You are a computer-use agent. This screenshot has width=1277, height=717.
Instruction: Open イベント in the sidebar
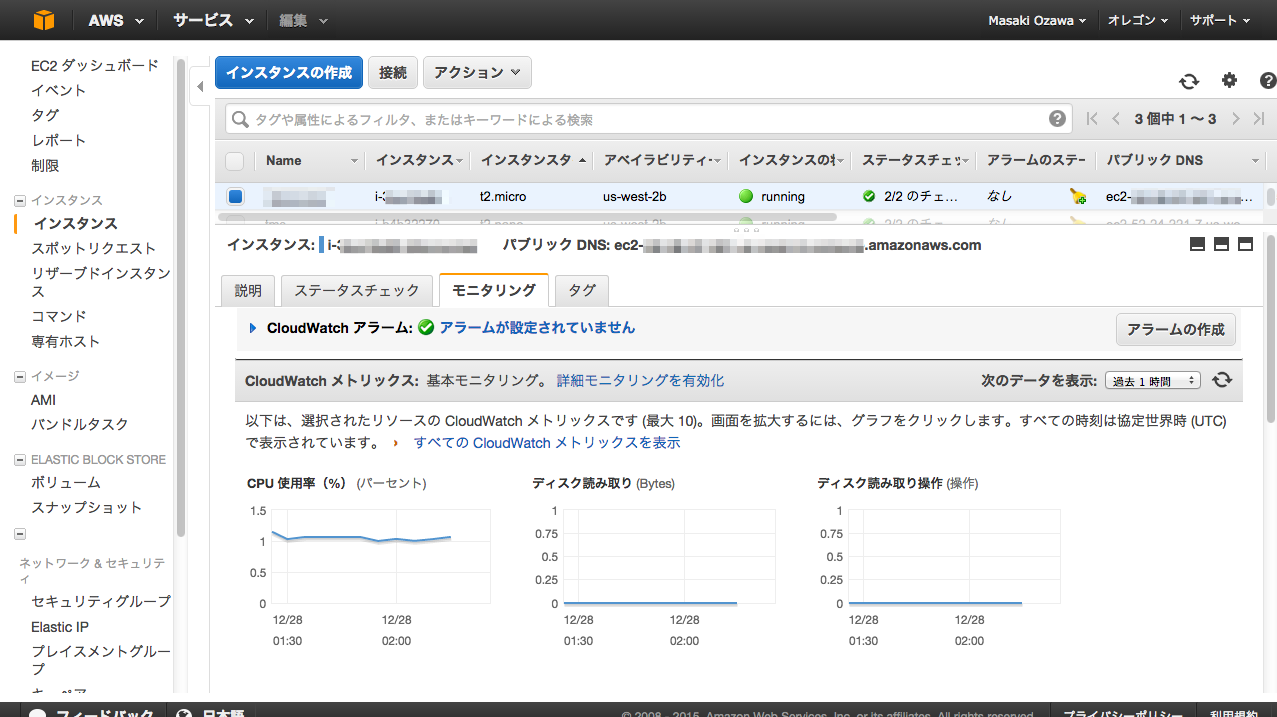[x=58, y=90]
